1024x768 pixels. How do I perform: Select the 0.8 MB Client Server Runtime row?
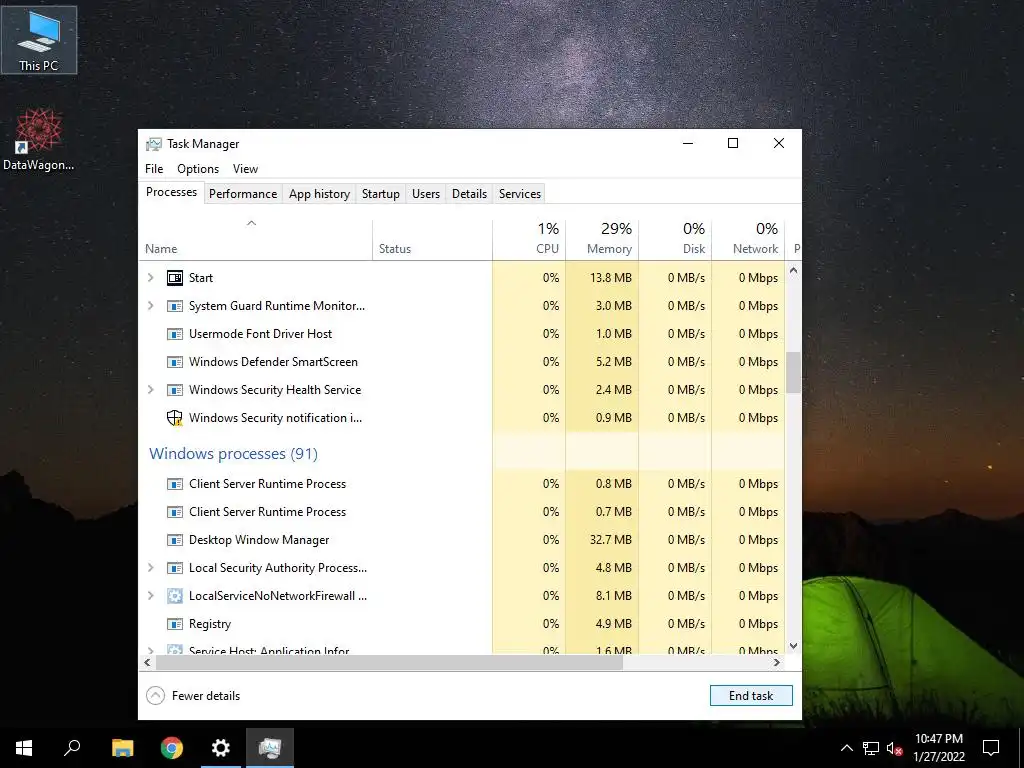point(462,484)
